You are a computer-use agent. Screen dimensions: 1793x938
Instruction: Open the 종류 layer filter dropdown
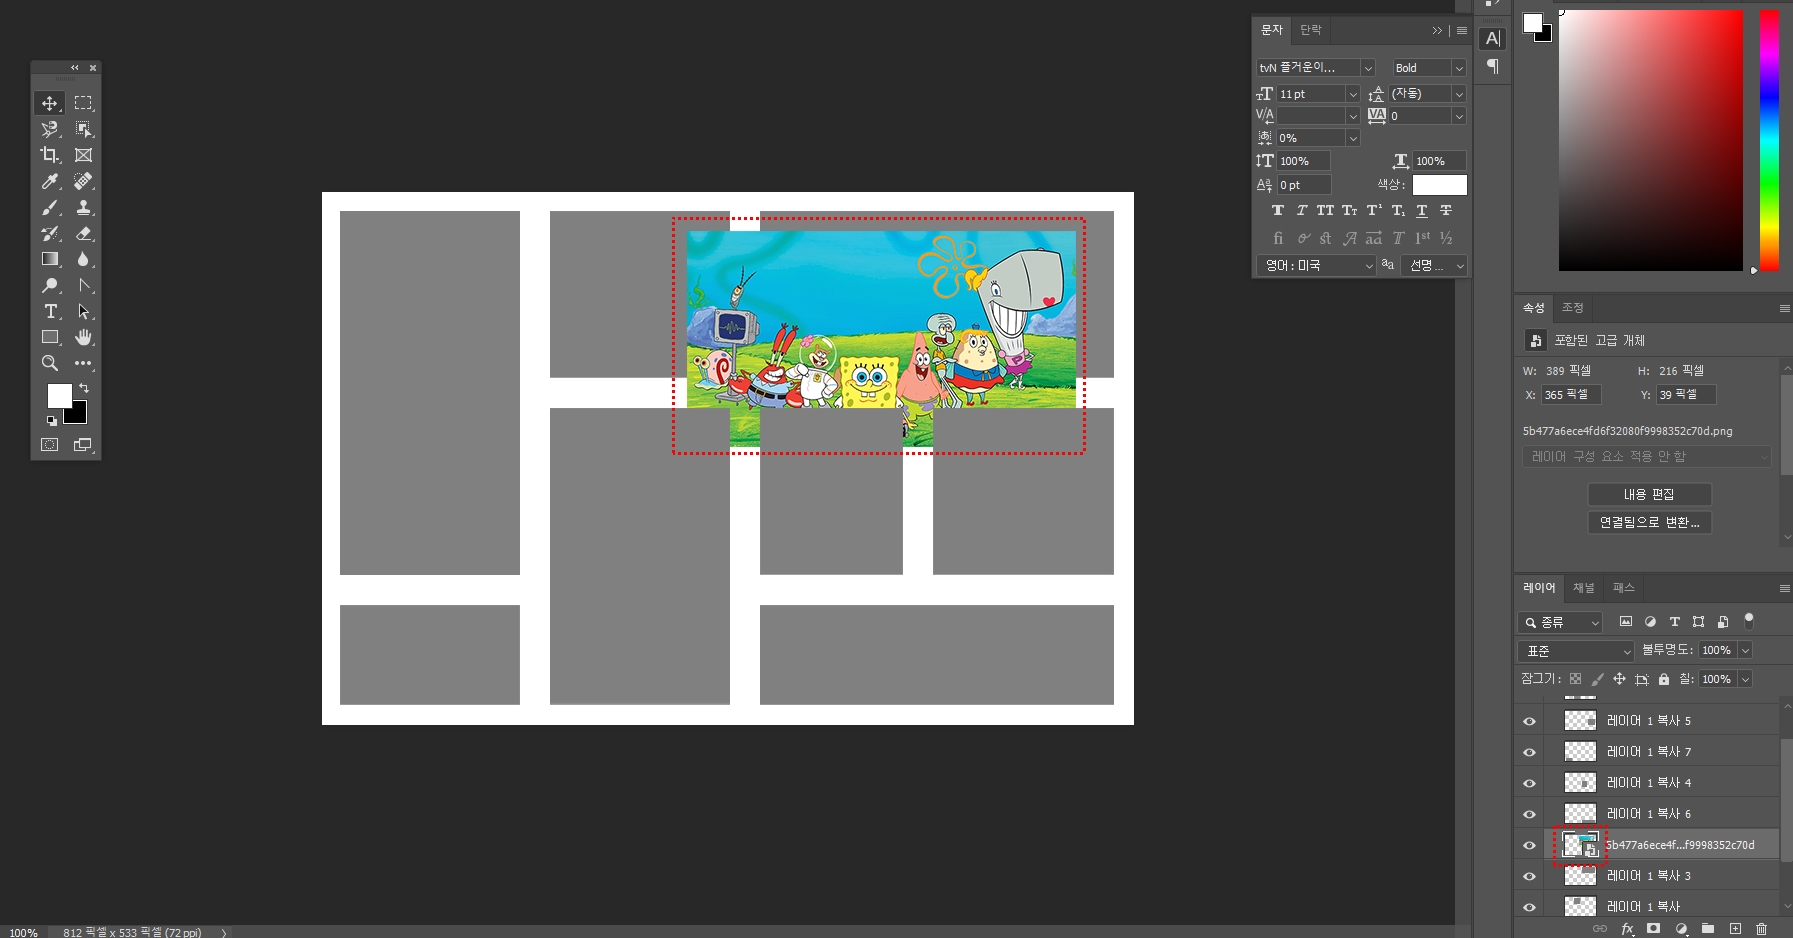point(1560,622)
